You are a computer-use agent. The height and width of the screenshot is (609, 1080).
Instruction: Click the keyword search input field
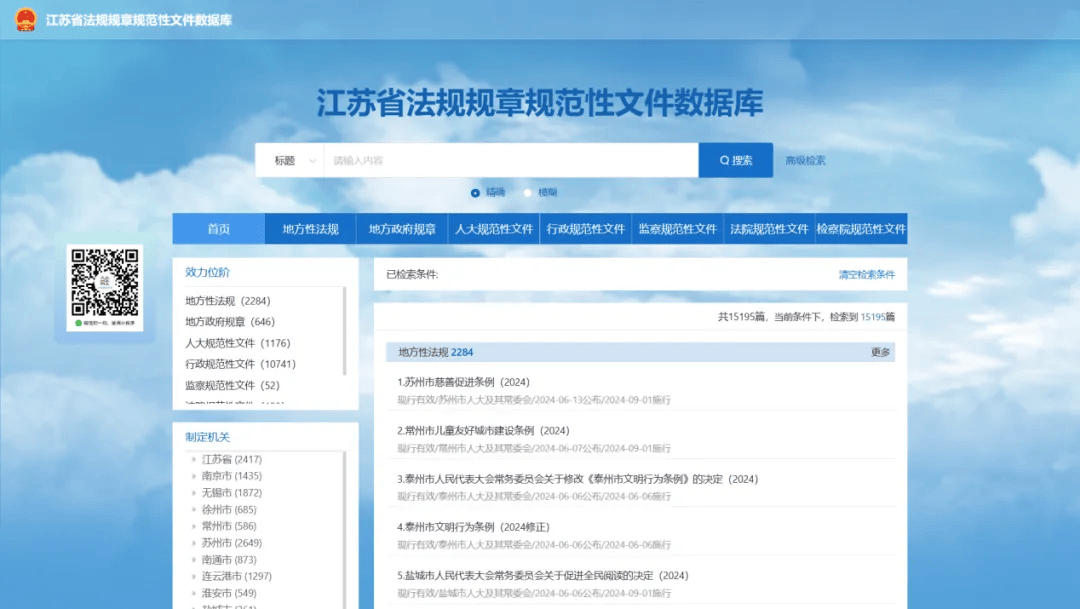pos(510,160)
